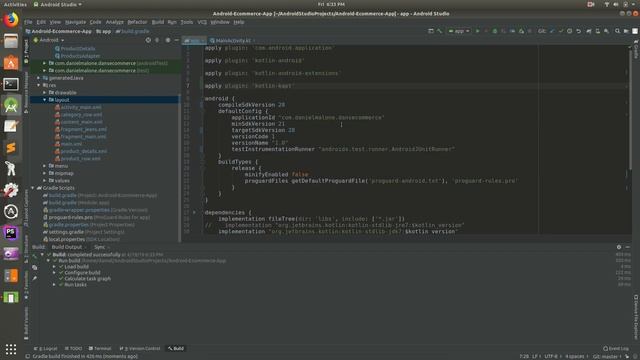
Task: Collapse the Gradle Scripts node
Action: 33,188
